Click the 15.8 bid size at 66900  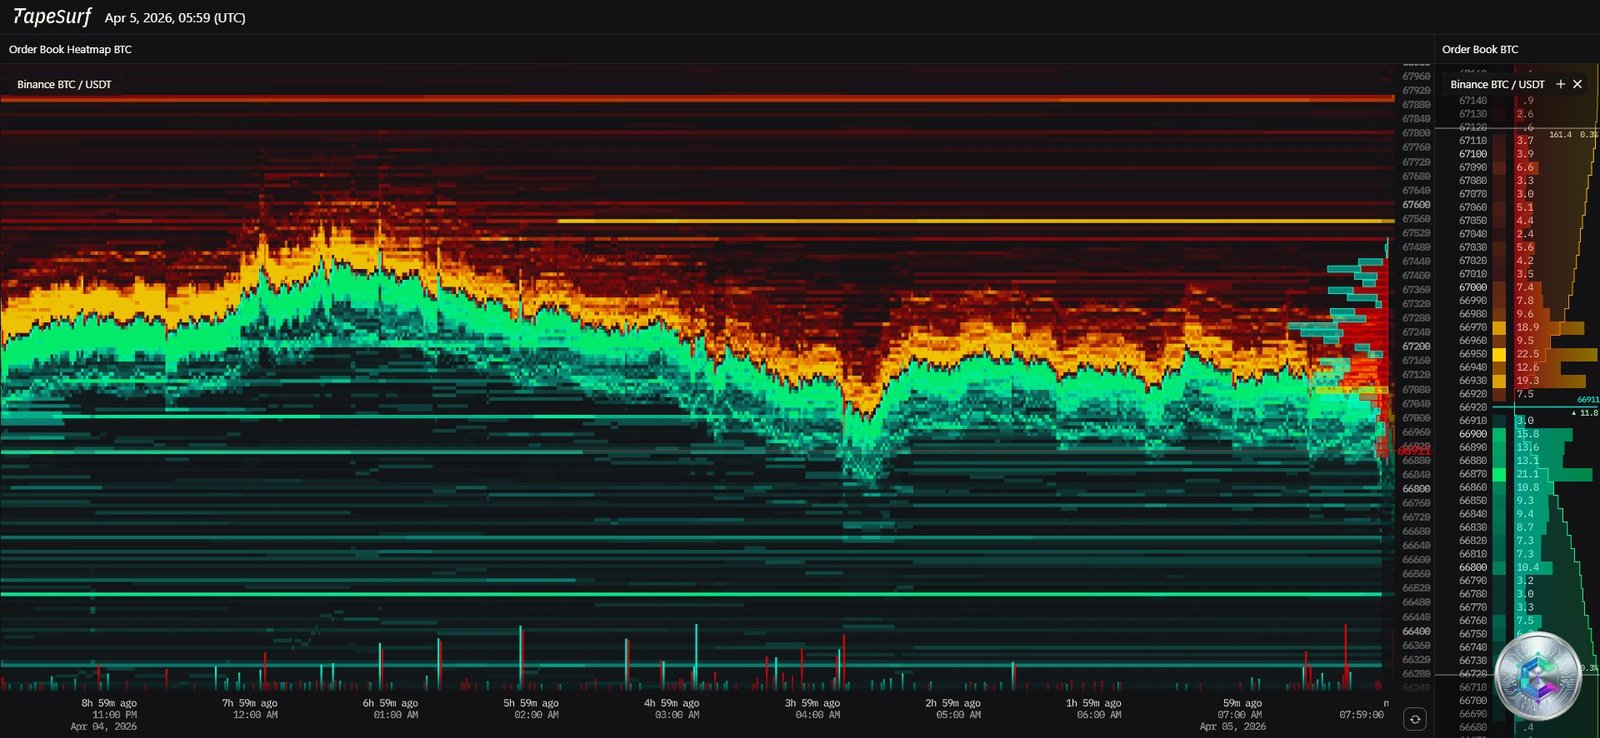[x=1527, y=434]
